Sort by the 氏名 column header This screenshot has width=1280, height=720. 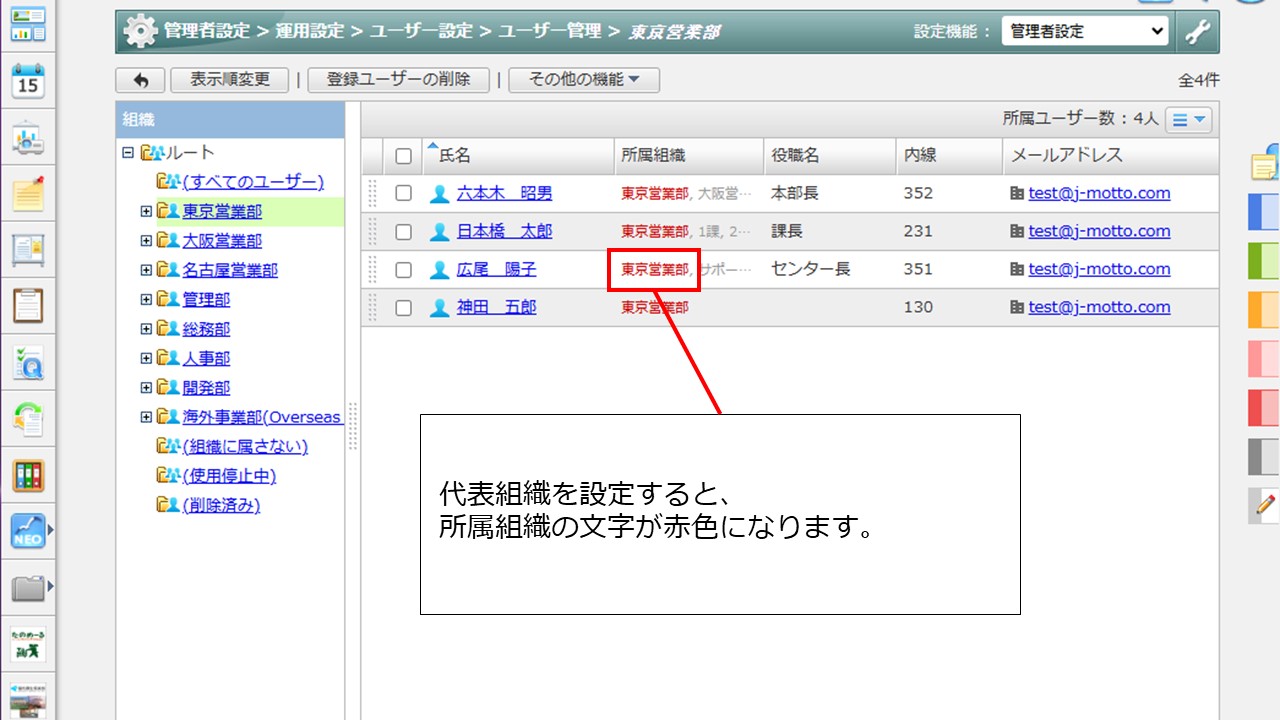tap(455, 156)
